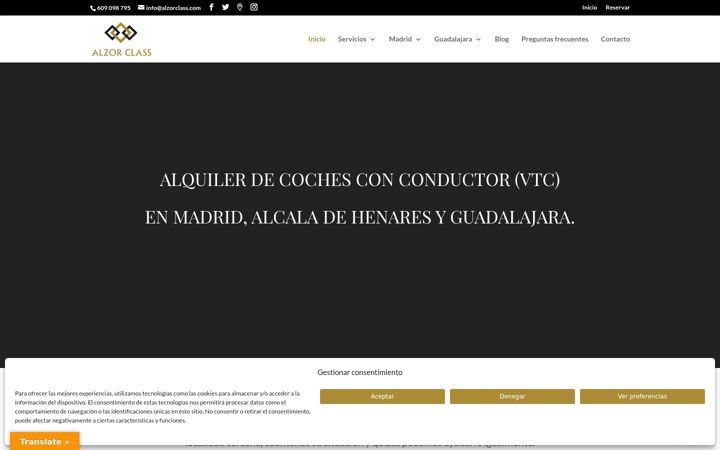Reject cookies with Denegar button

tap(512, 396)
